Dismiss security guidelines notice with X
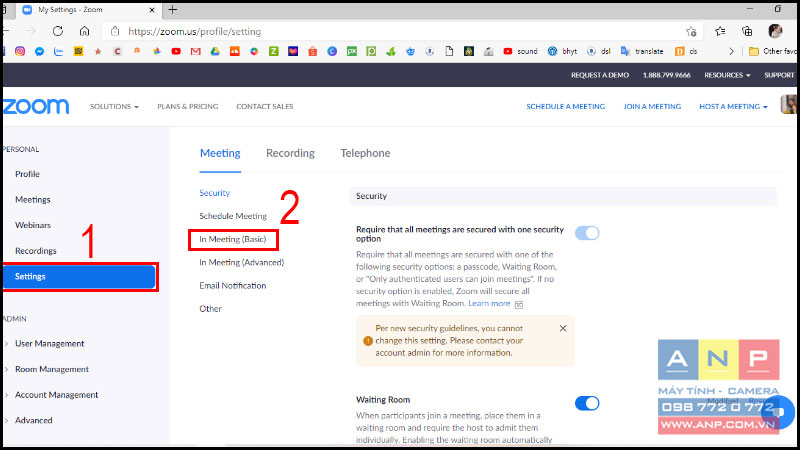This screenshot has height=450, width=800. pos(563,328)
